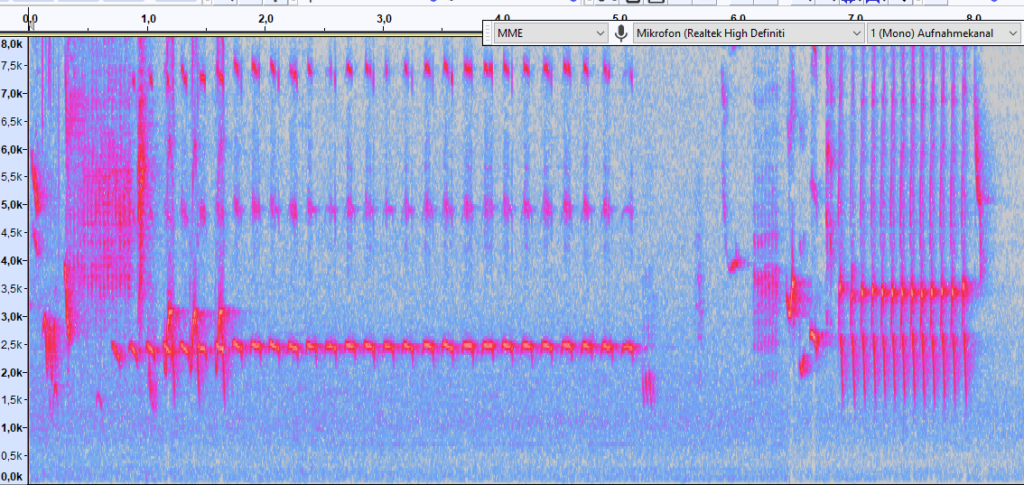Click the 1,5k label on the frequency scale
Viewport: 1024px width, 485px height.
coord(13,399)
